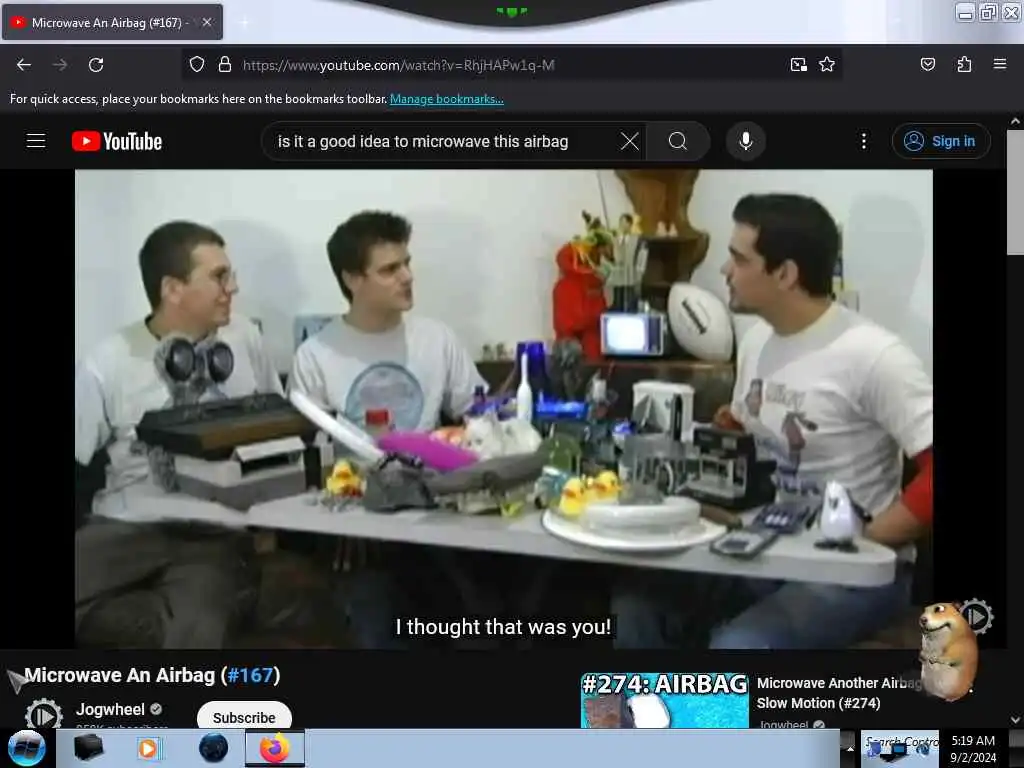
Task: Go to YouTube home via logo
Action: [117, 141]
